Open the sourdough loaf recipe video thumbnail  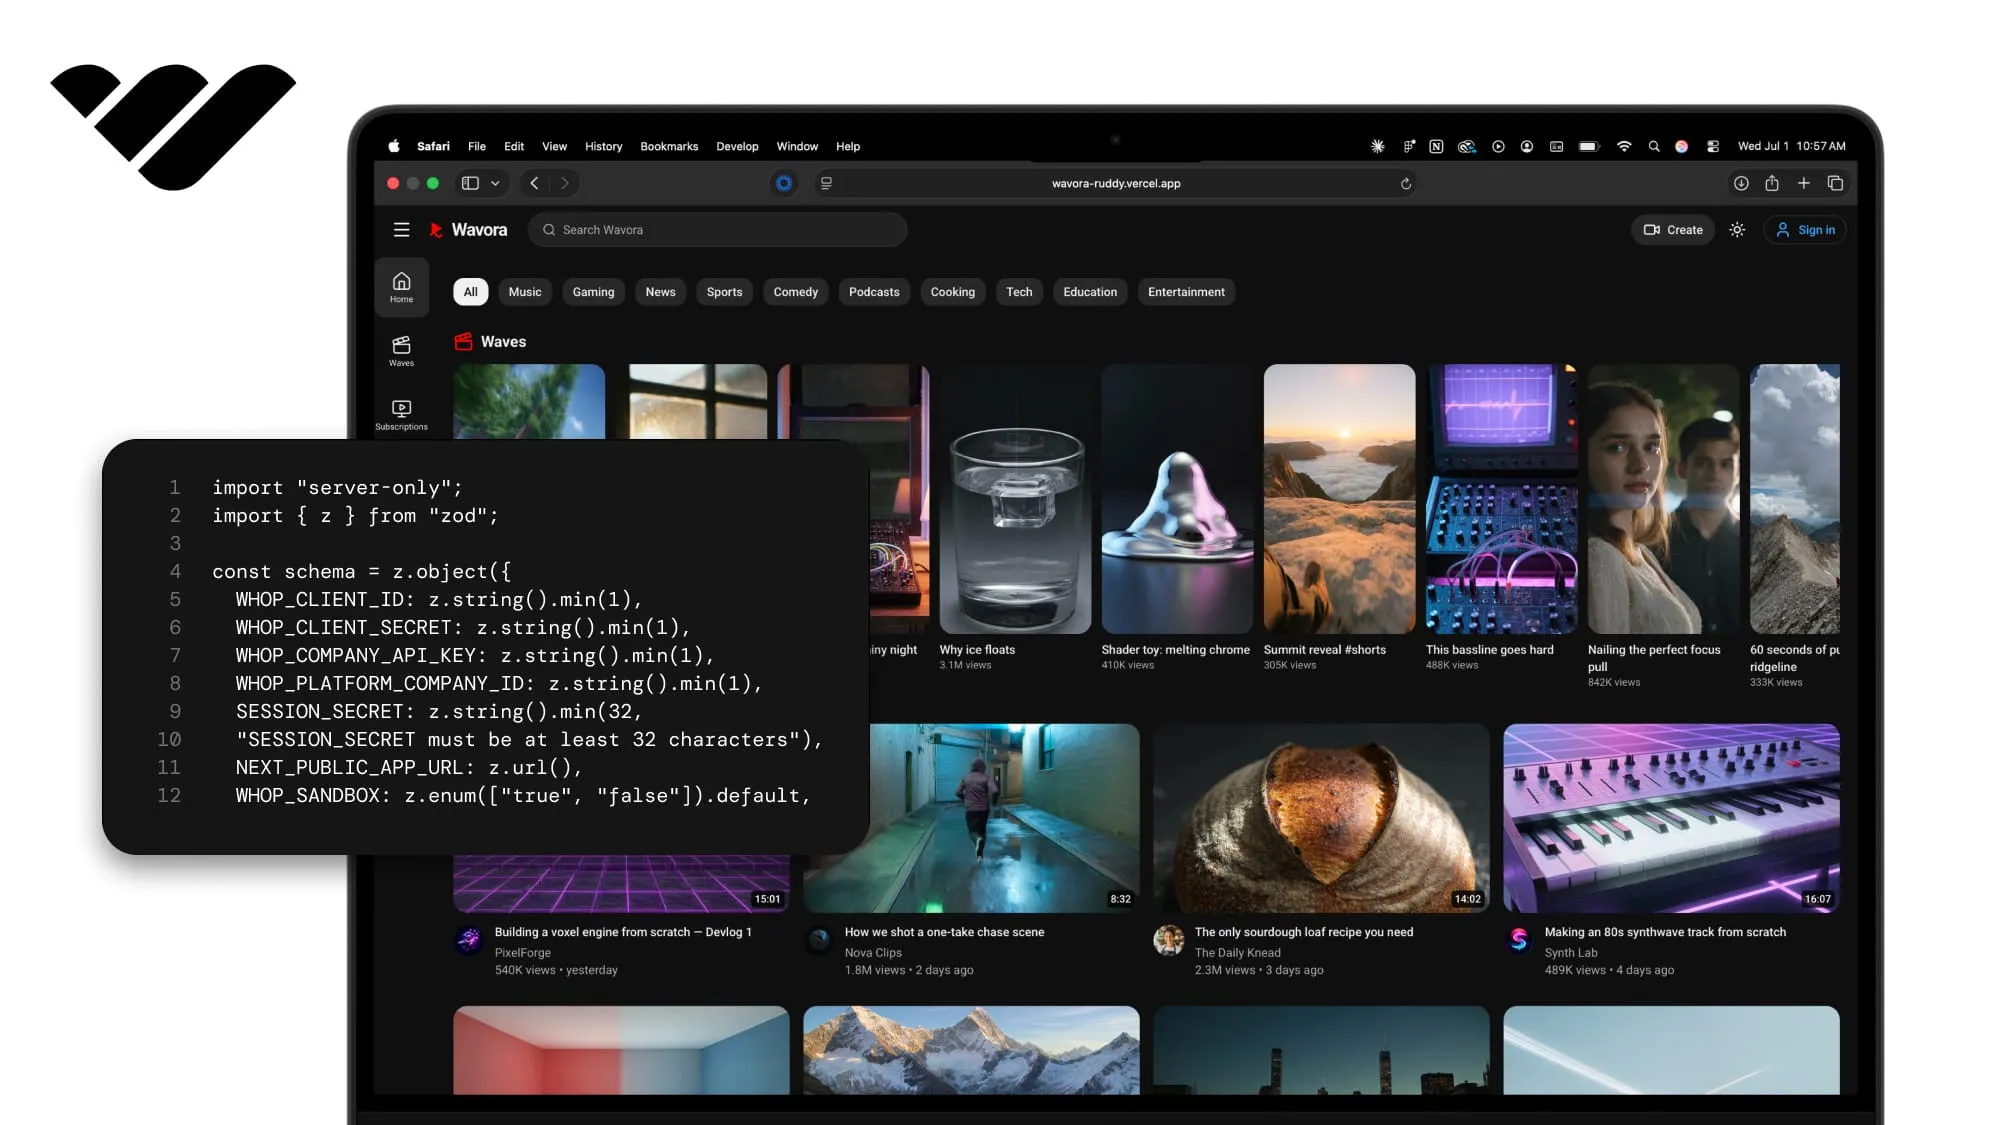[1321, 818]
